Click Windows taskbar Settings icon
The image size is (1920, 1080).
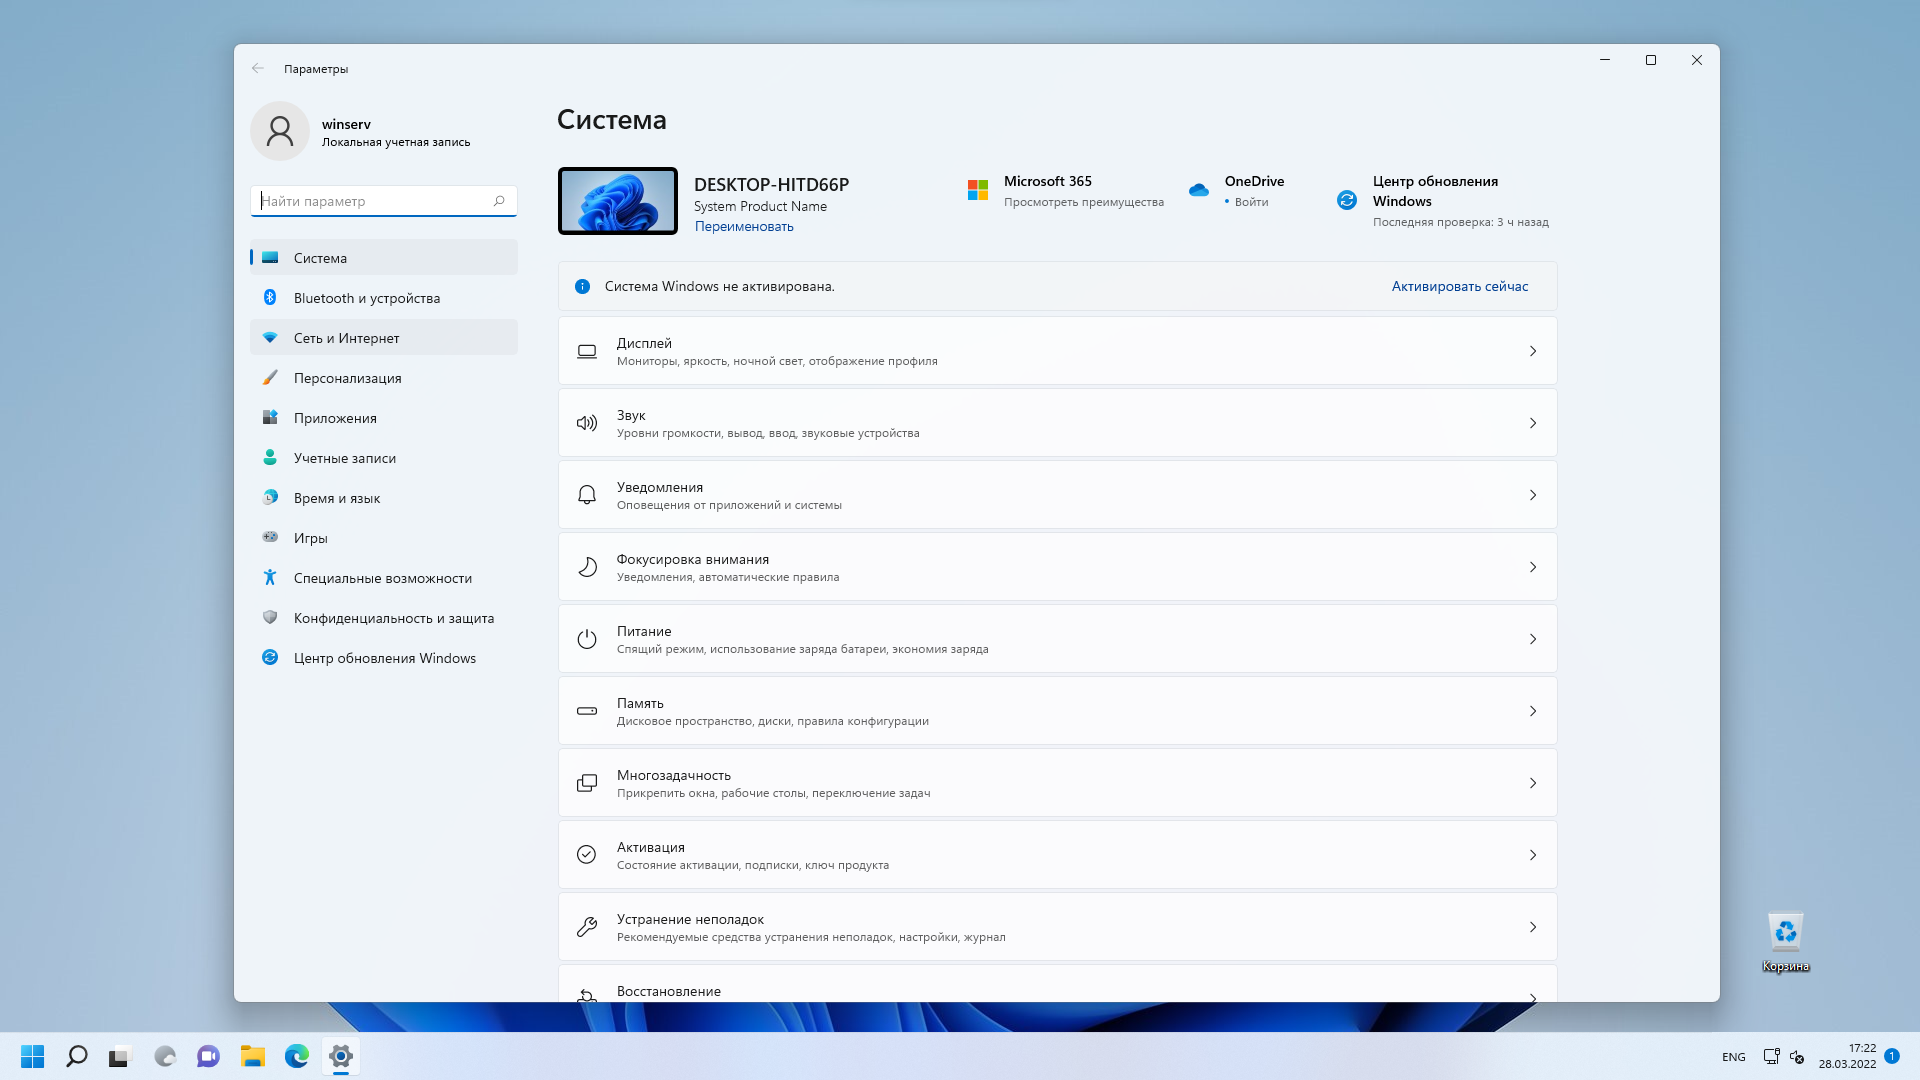[340, 1055]
